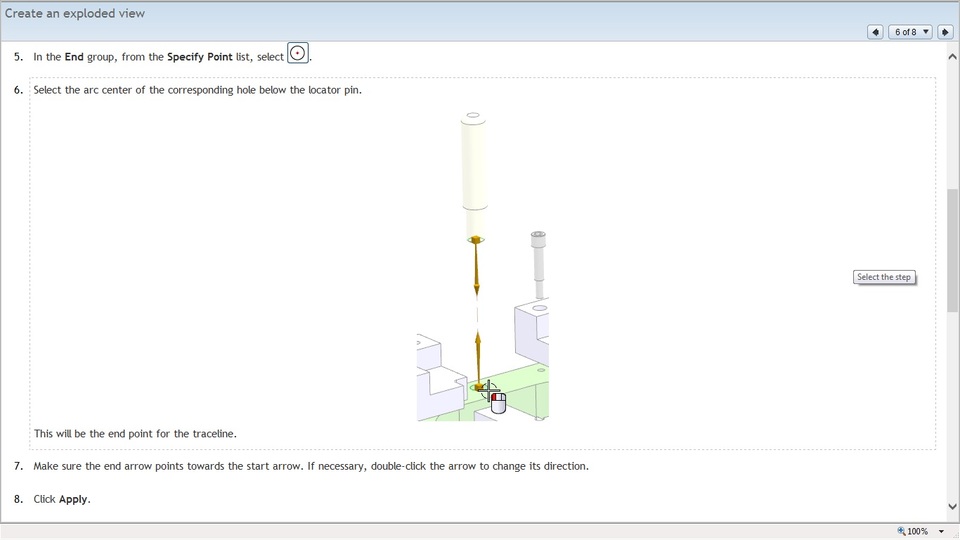
Task: Open the 100% zoom level dropdown
Action: 941,531
